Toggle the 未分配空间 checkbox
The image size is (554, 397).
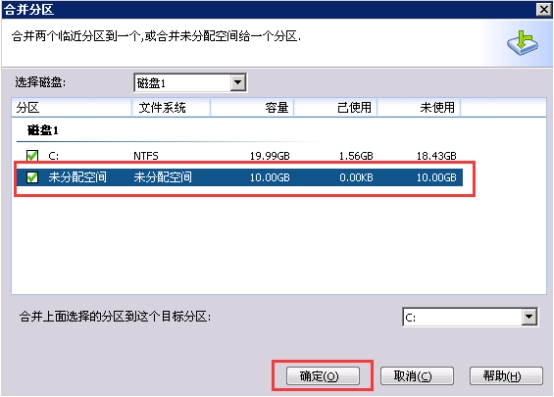pyautogui.click(x=32, y=177)
